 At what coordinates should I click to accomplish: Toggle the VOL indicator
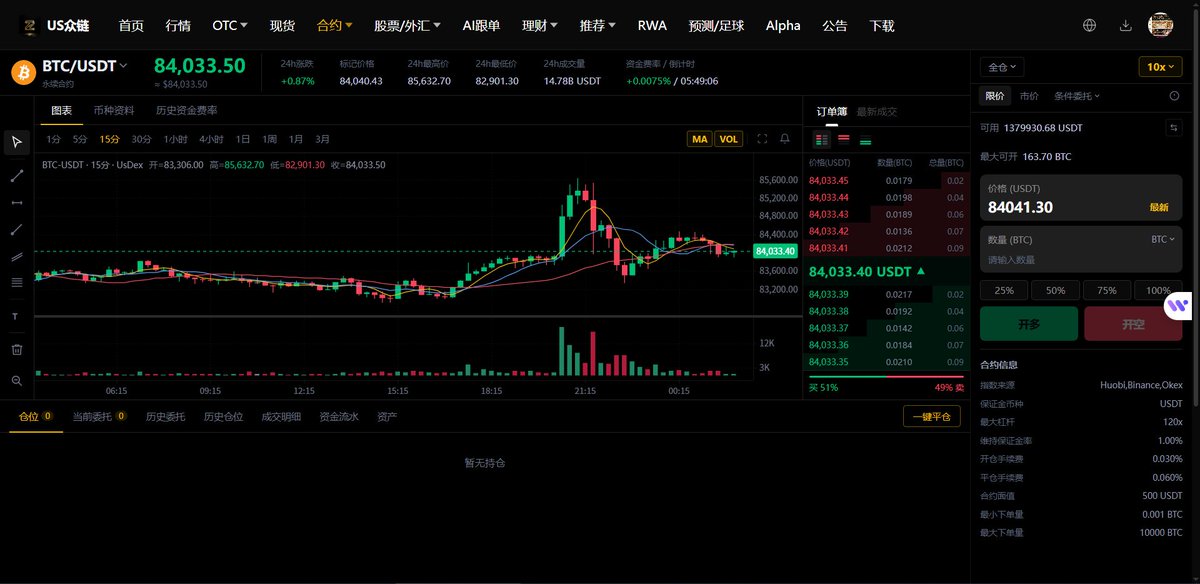point(729,139)
